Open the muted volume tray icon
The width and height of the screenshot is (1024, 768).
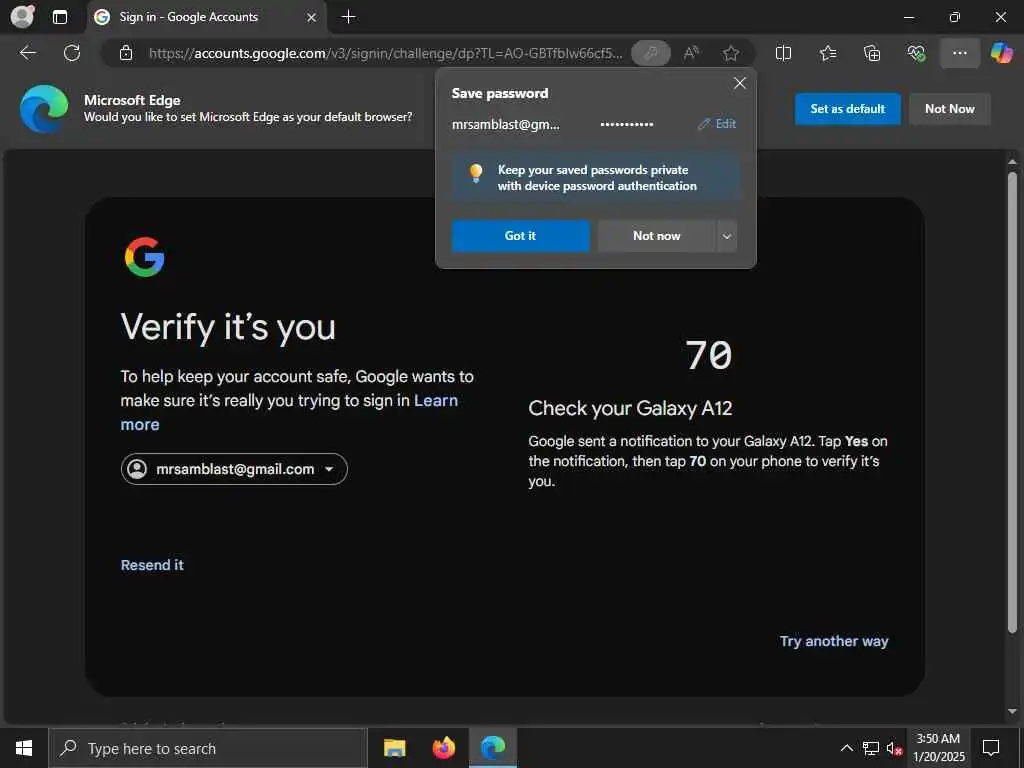click(894, 748)
